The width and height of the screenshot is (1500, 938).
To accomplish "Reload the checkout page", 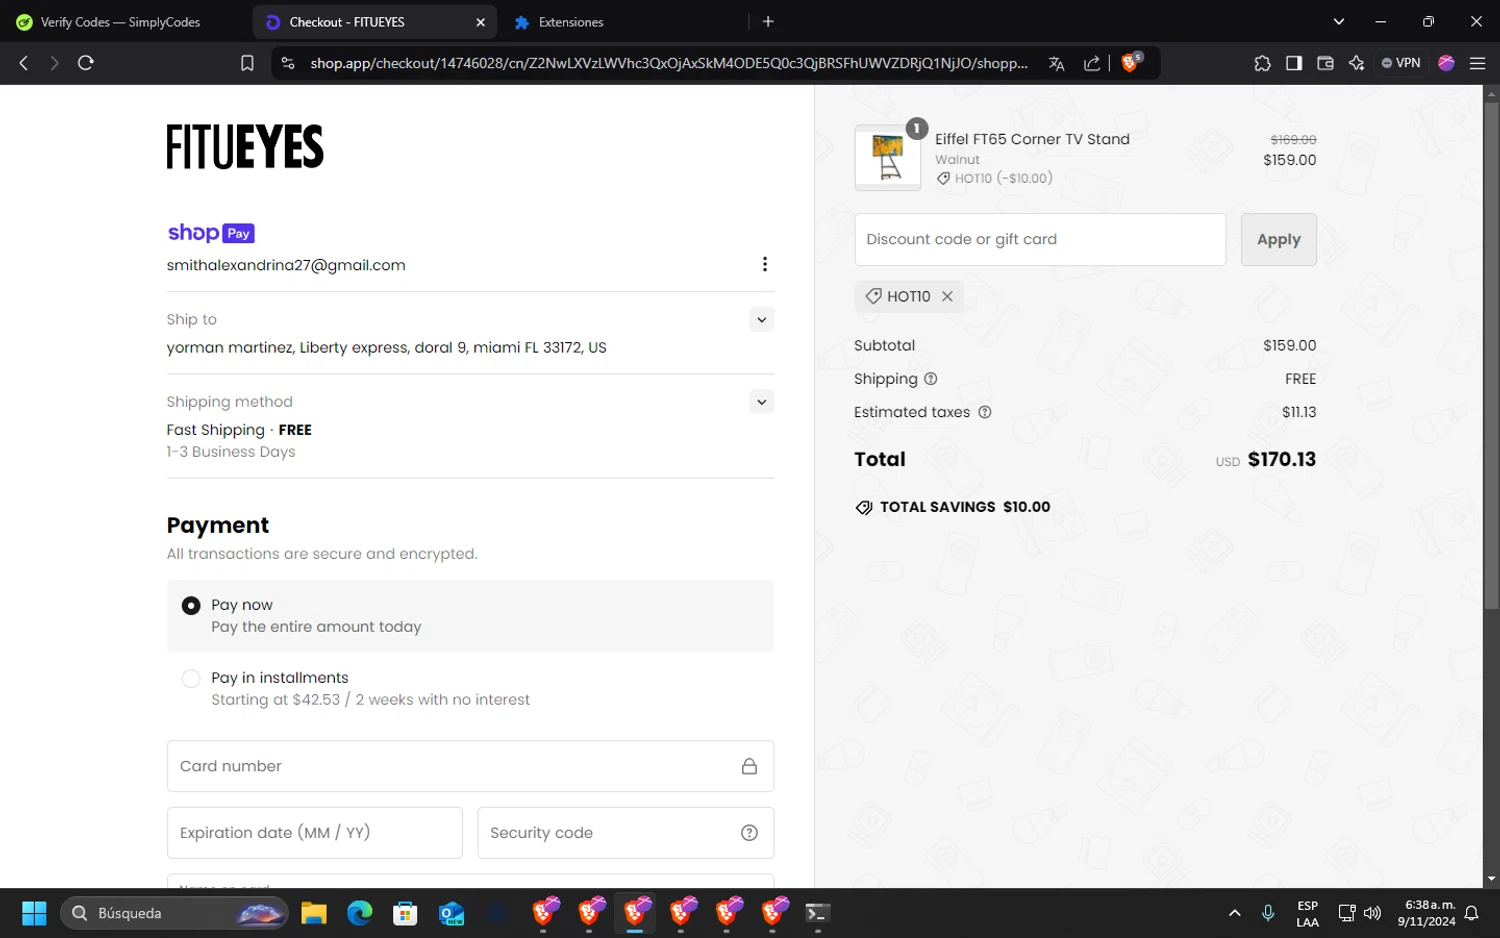I will point(86,63).
